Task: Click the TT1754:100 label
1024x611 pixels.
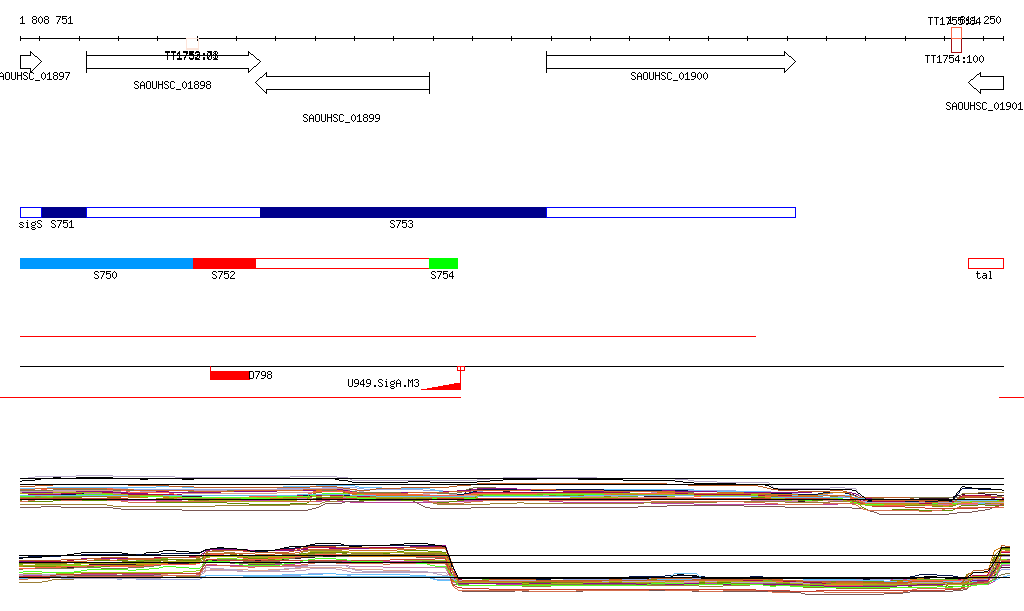Action: (955, 59)
